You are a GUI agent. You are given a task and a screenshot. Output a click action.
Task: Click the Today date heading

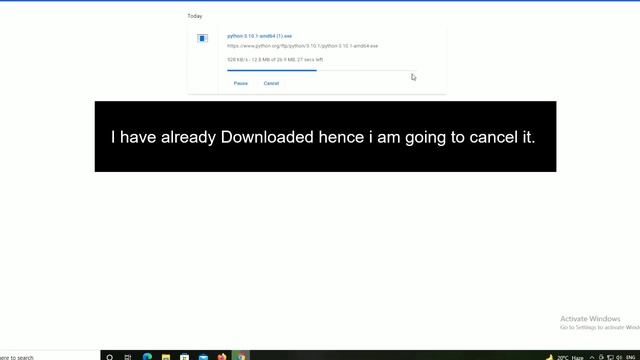coord(195,16)
